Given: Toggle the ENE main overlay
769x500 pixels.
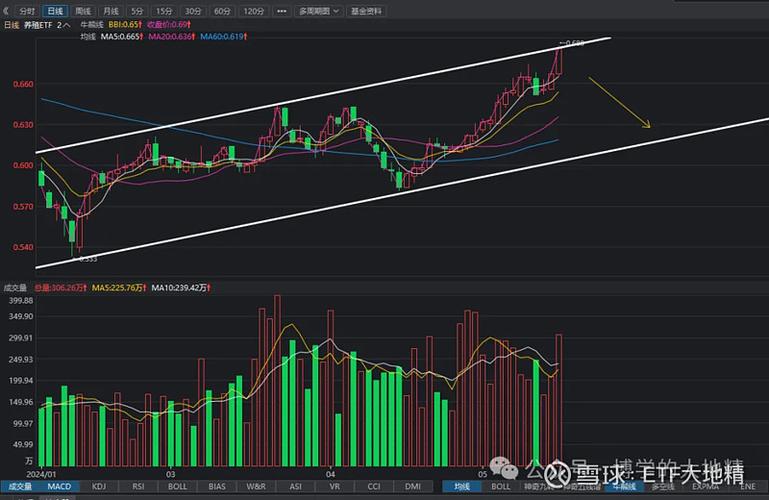Looking at the screenshot, I should tap(747, 486).
